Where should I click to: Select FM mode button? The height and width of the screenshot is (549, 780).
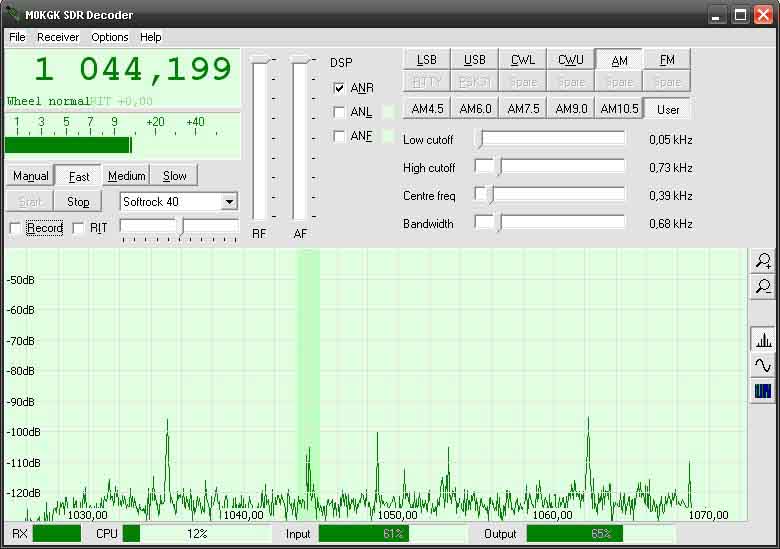[667, 60]
